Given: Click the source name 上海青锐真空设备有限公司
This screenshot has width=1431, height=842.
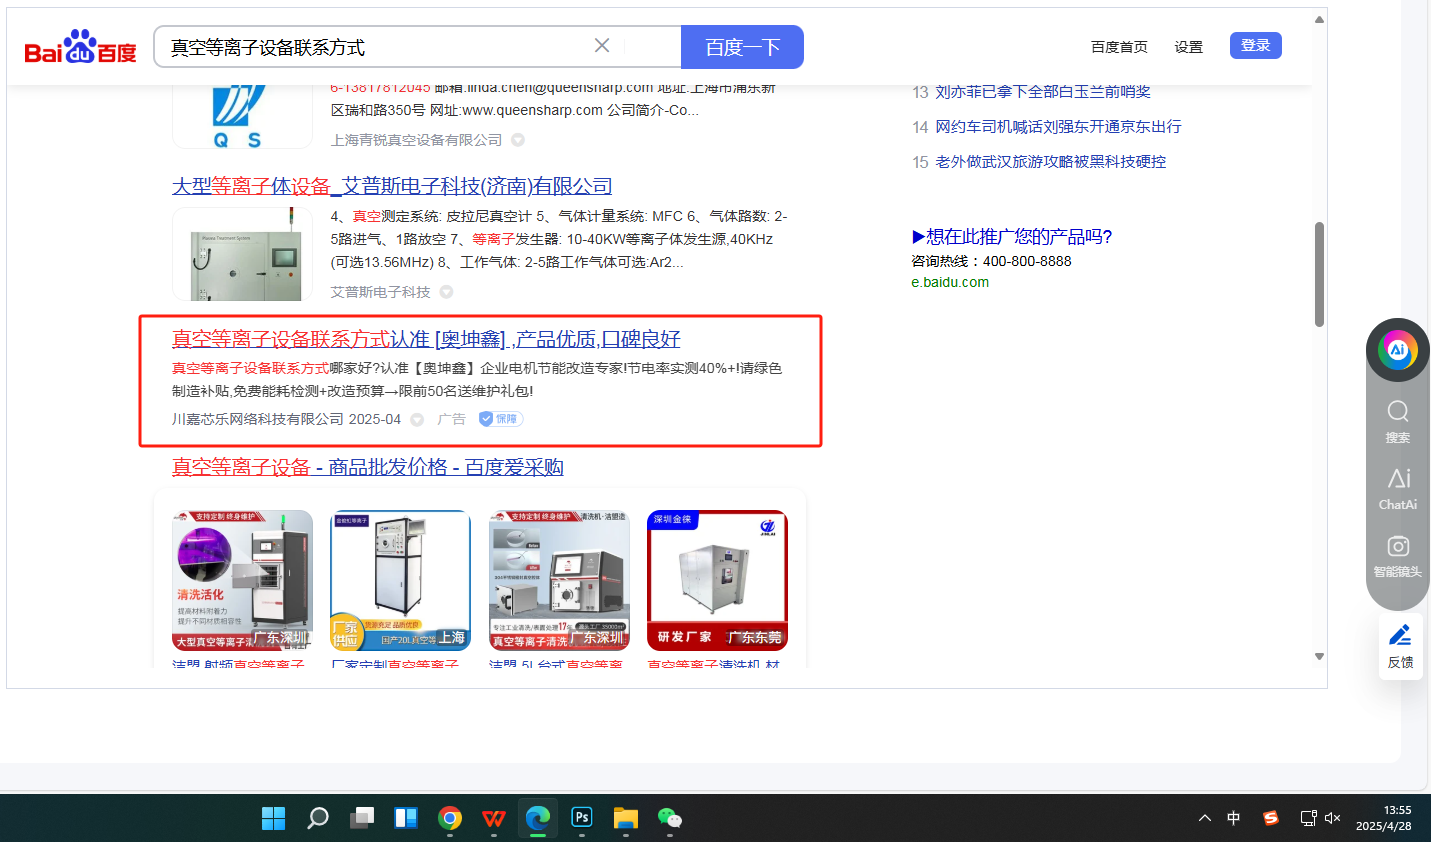Looking at the screenshot, I should tap(416, 140).
